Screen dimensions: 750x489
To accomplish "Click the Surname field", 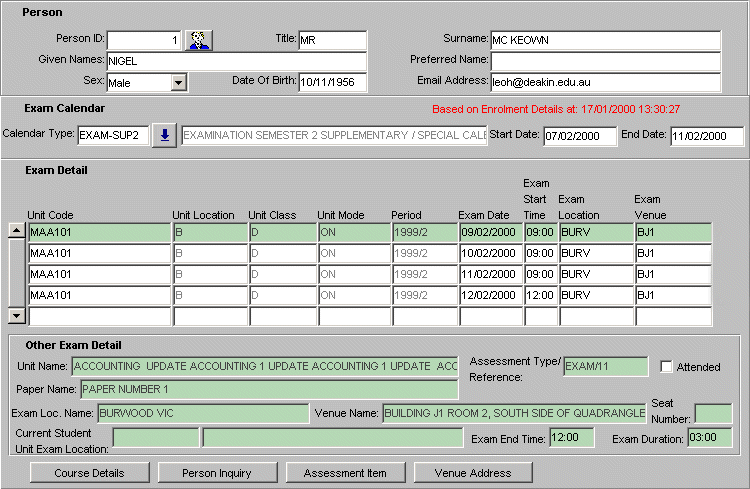I will pos(604,40).
